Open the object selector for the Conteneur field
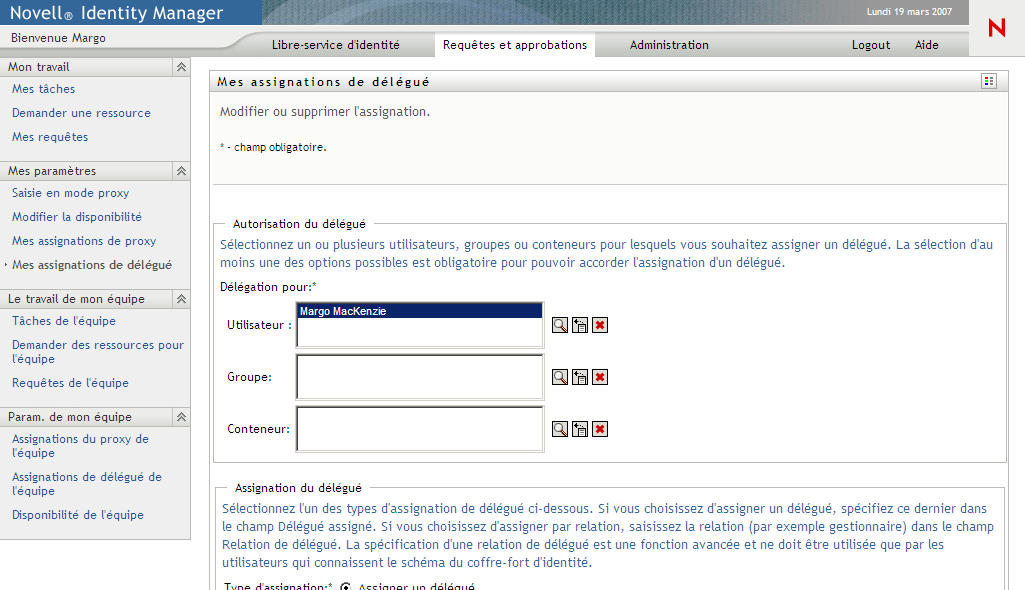This screenshot has height=590, width=1025. tap(560, 429)
